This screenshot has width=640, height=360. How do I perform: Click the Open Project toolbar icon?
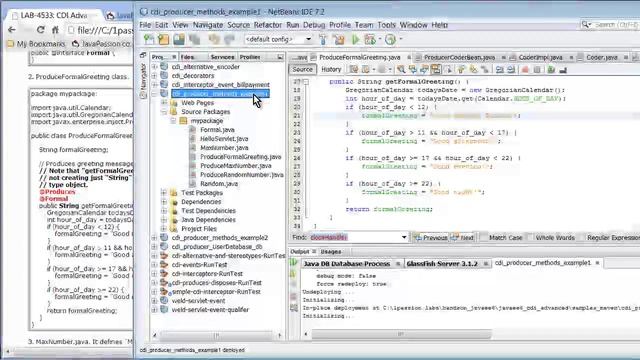[x=179, y=40]
